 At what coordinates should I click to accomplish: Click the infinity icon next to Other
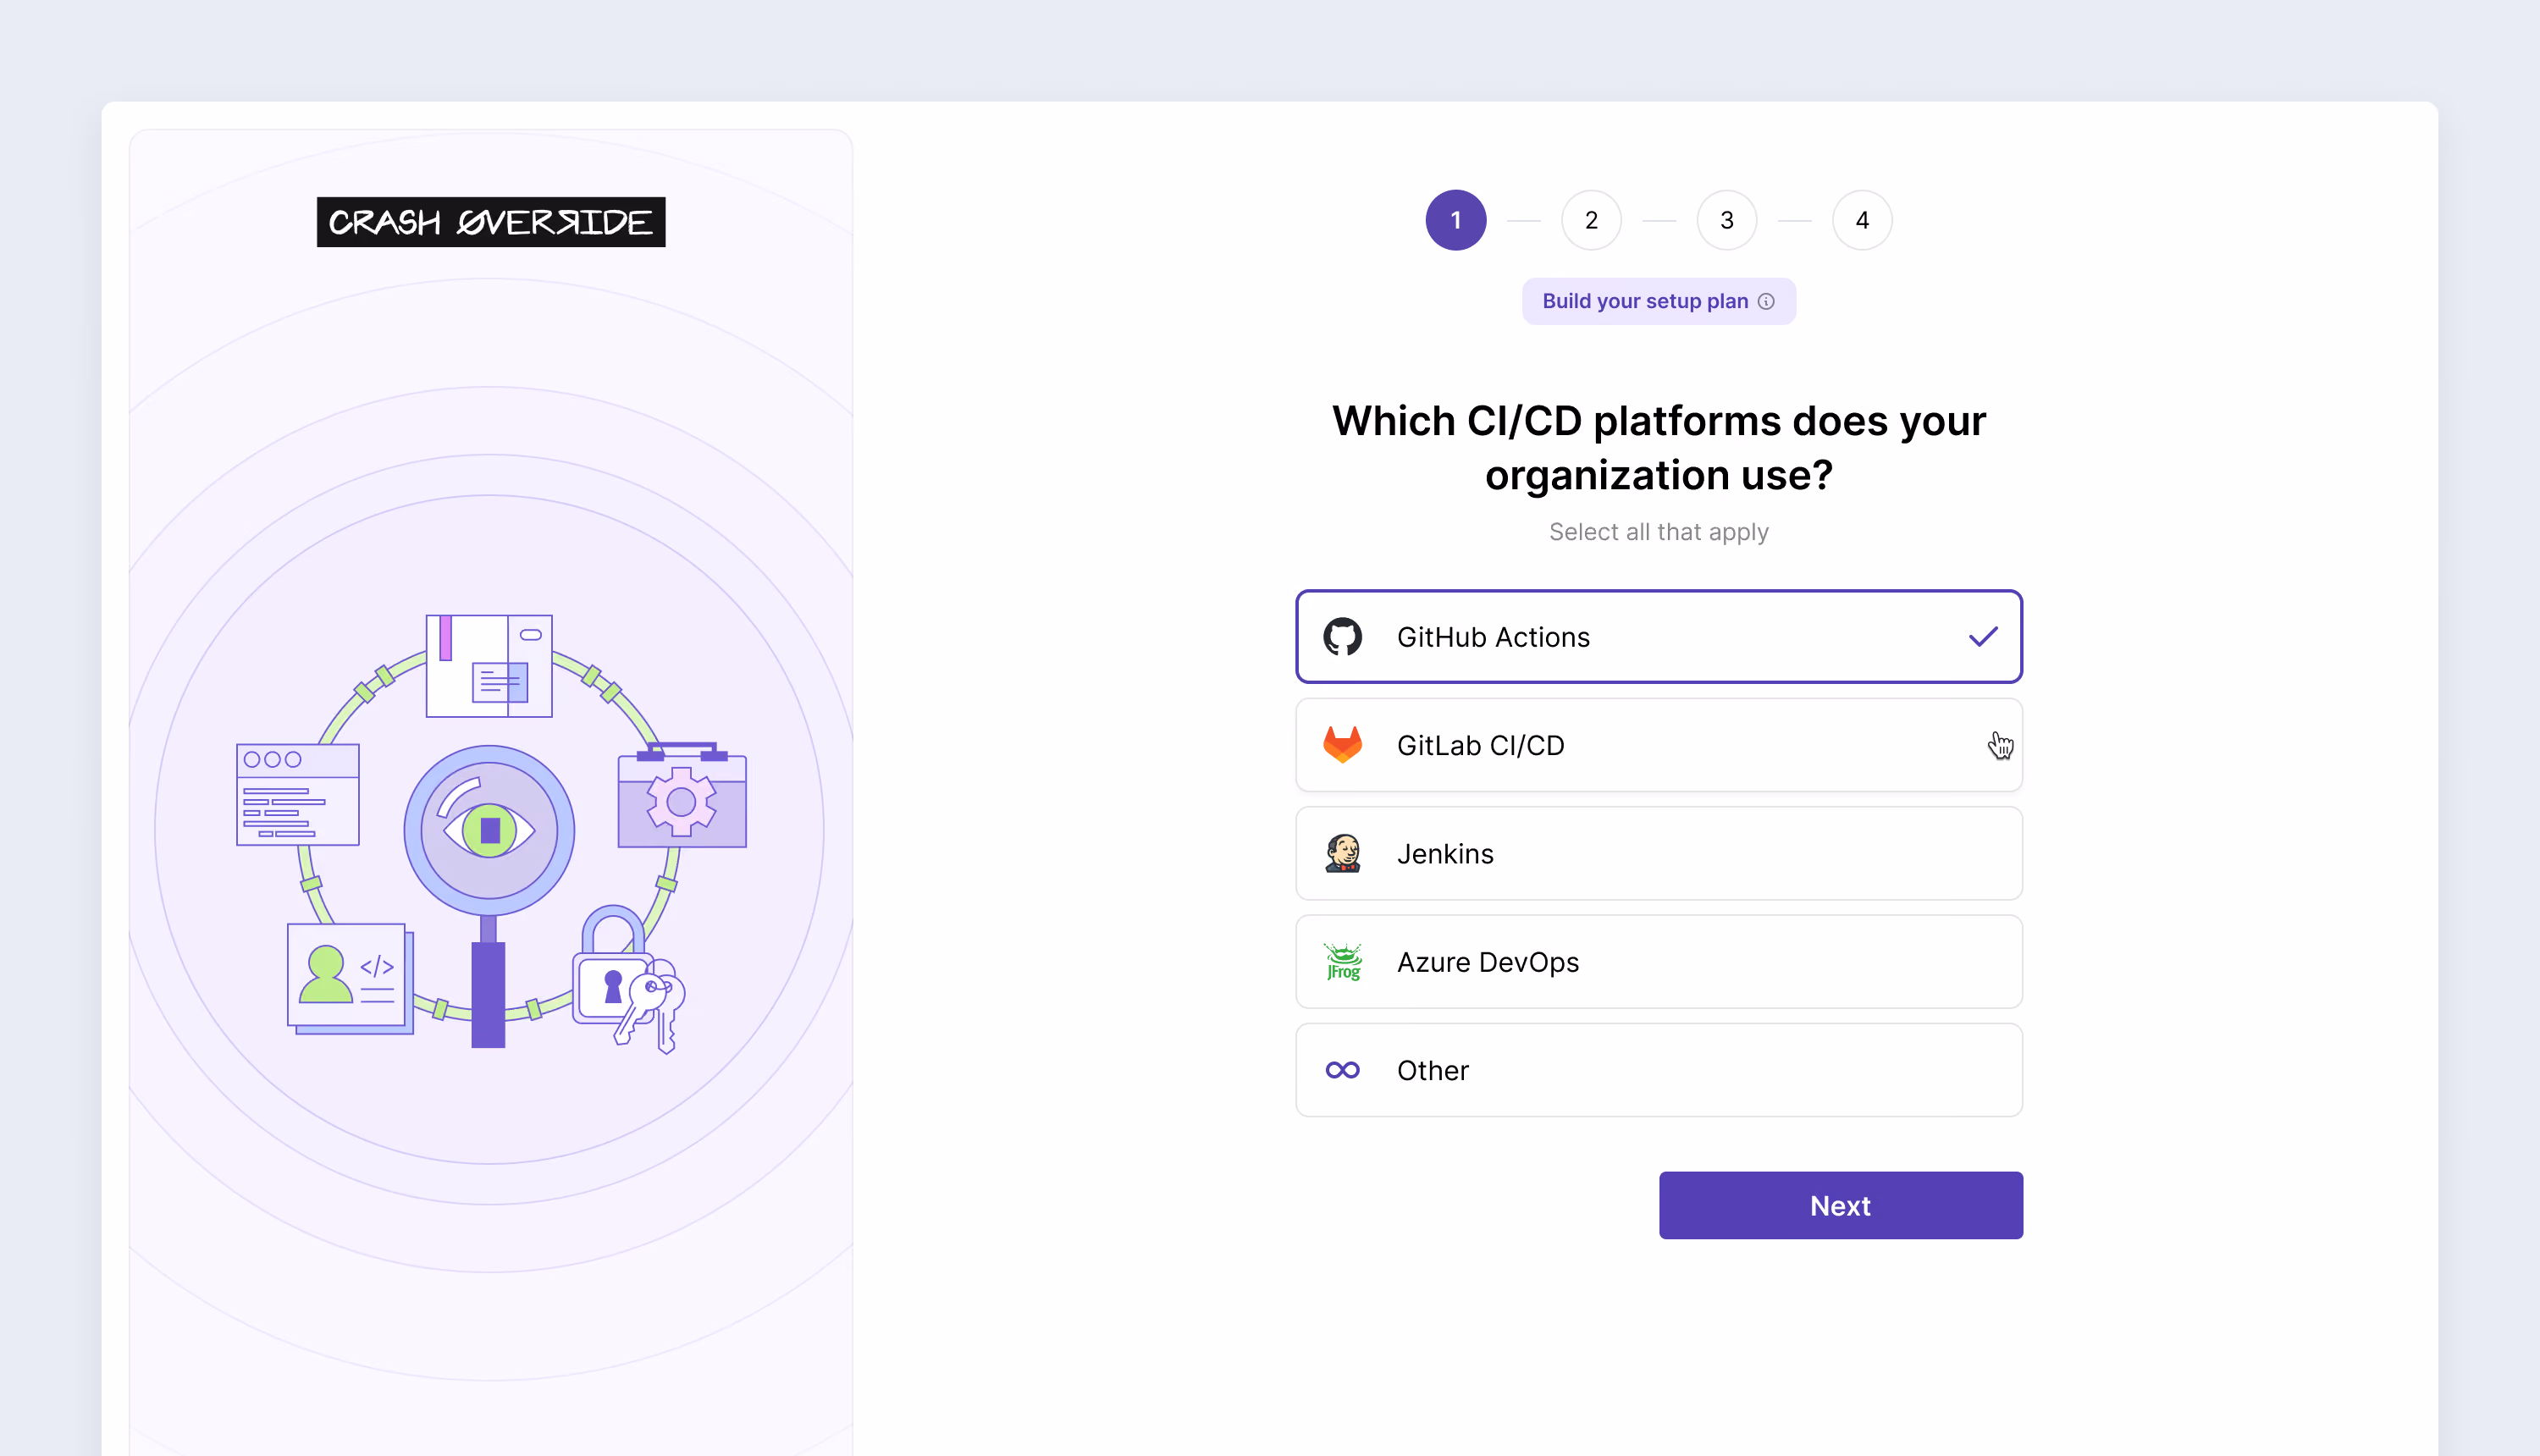click(x=1342, y=1070)
